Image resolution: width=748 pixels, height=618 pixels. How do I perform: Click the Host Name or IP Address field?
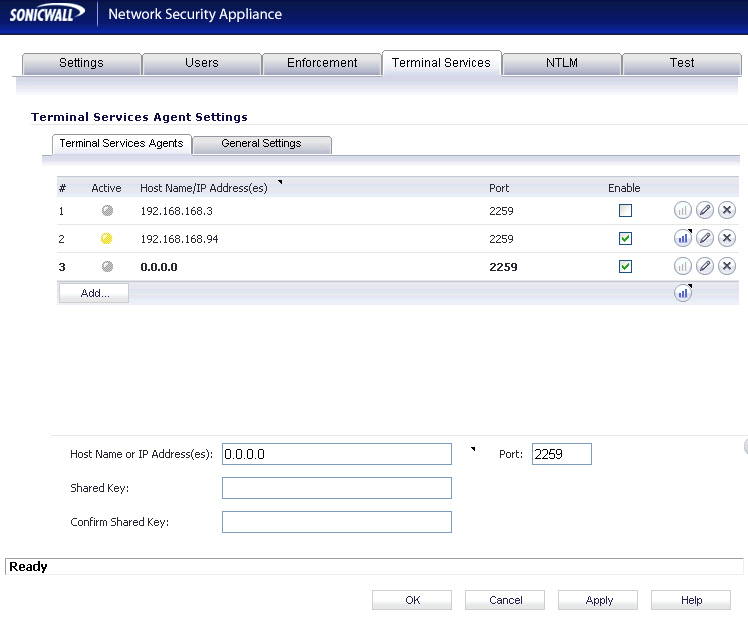pos(337,454)
